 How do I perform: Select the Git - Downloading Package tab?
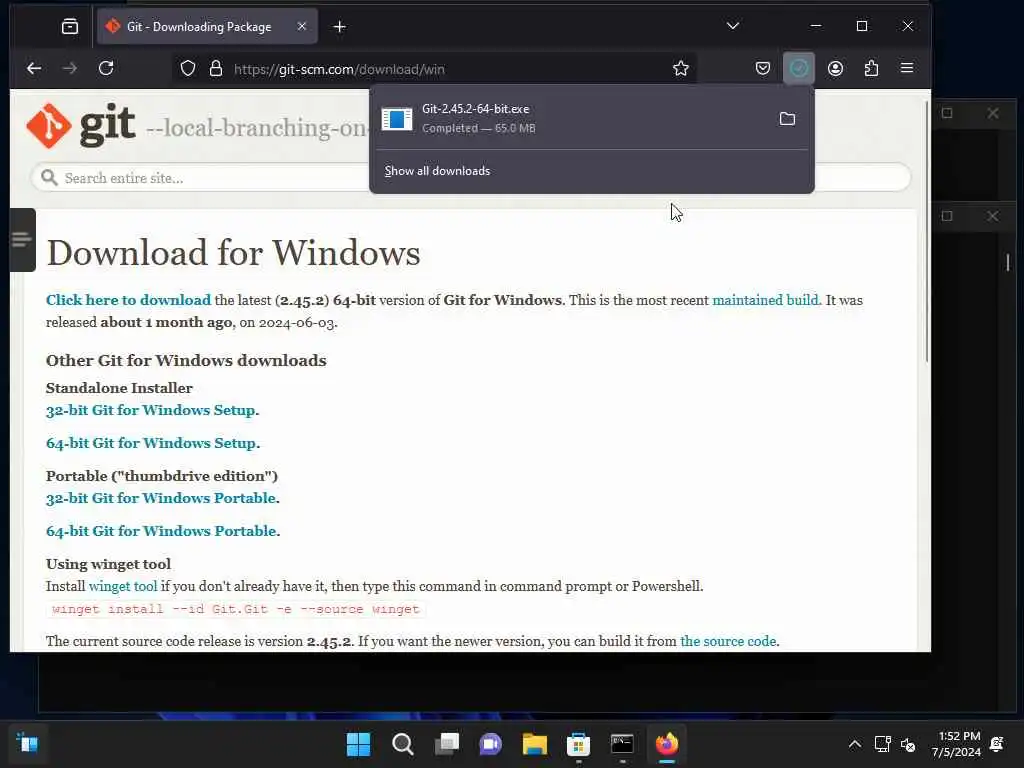(x=207, y=26)
